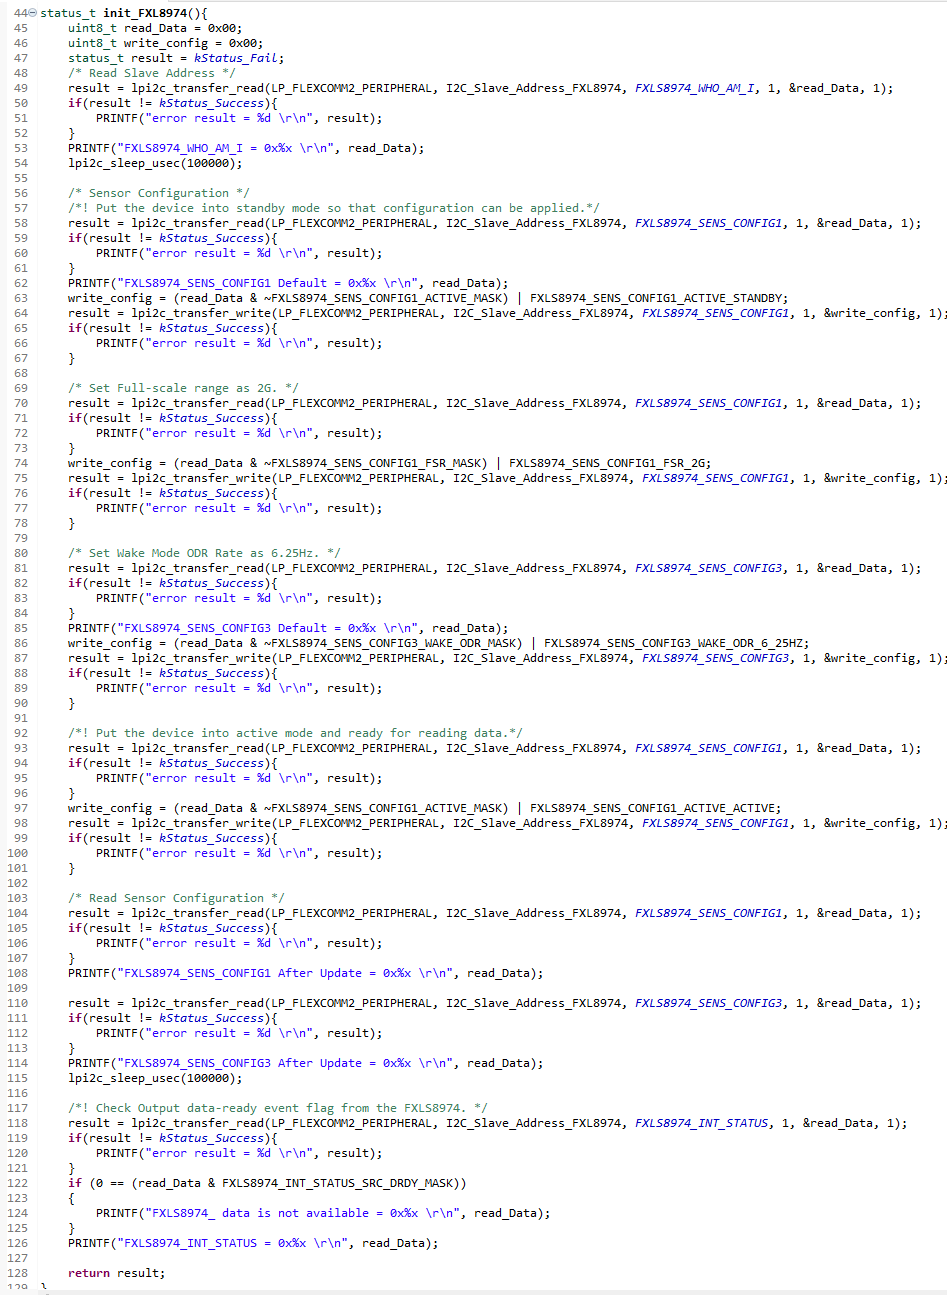Click the FXLS8974_WHO_AM_I macro on line 49
Image resolution: width=947 pixels, height=1295 pixels.
coord(695,88)
